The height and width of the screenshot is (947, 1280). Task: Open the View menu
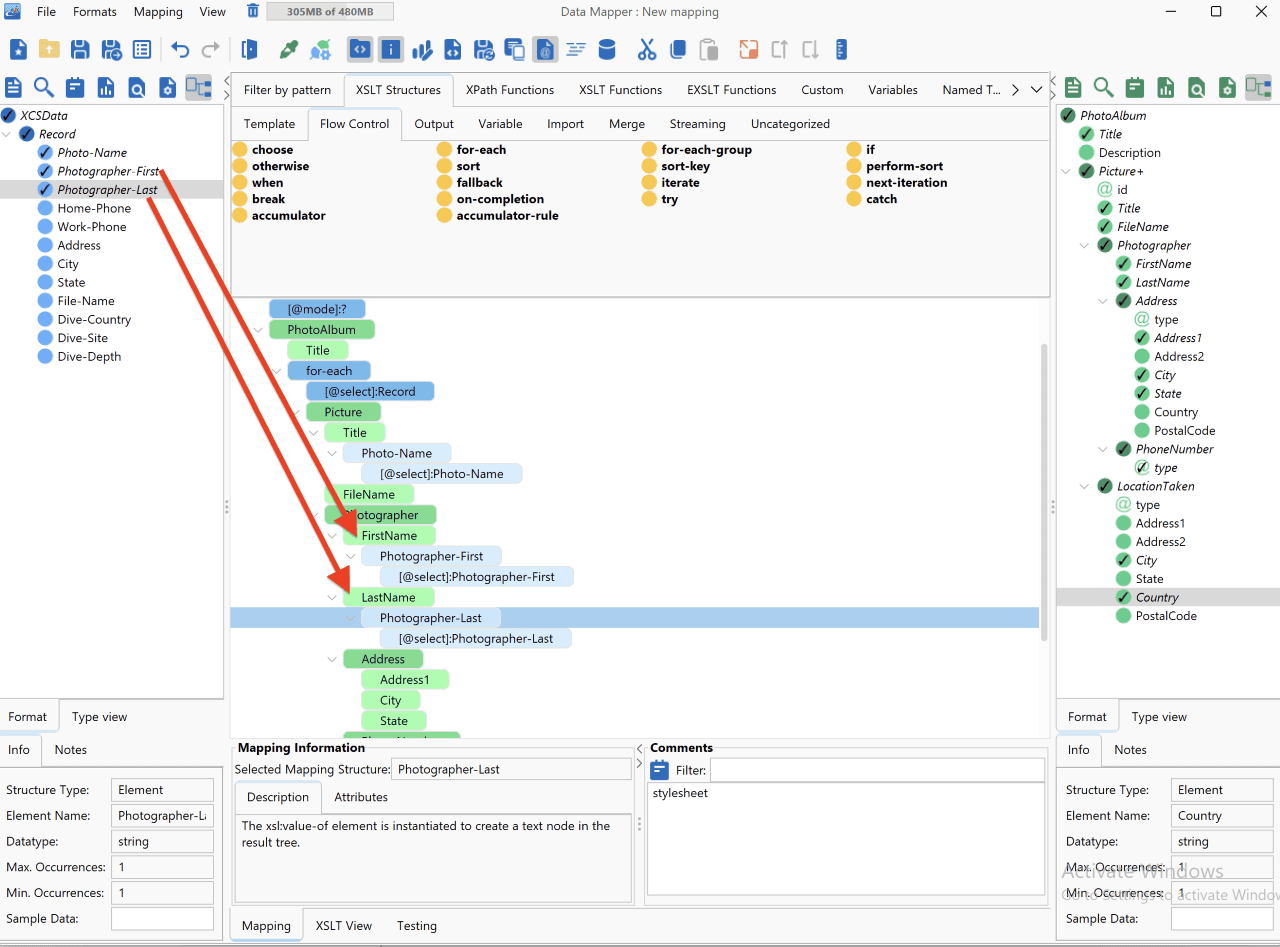tap(213, 12)
